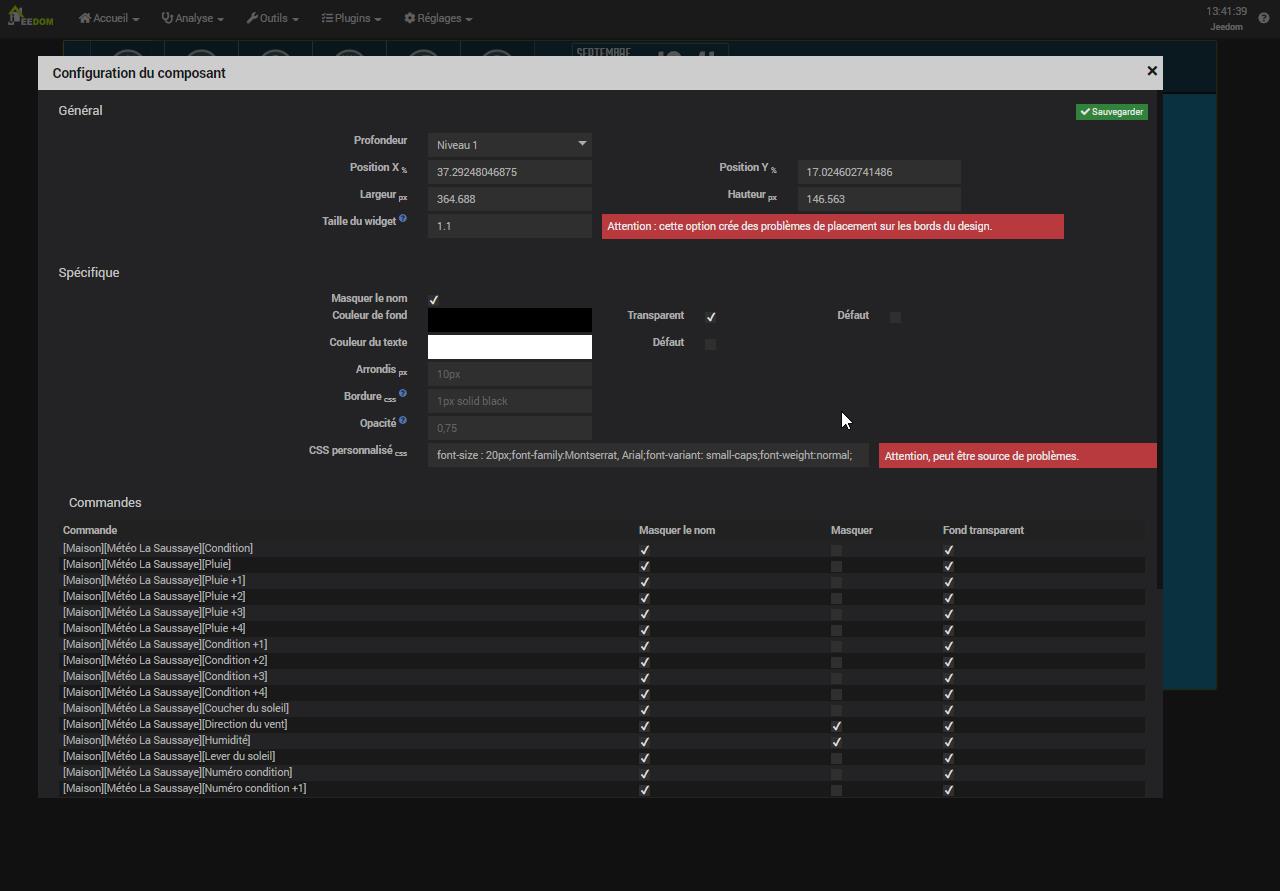Viewport: 1280px width, 891px height.
Task: Click the Commande column header
Action: click(90, 530)
